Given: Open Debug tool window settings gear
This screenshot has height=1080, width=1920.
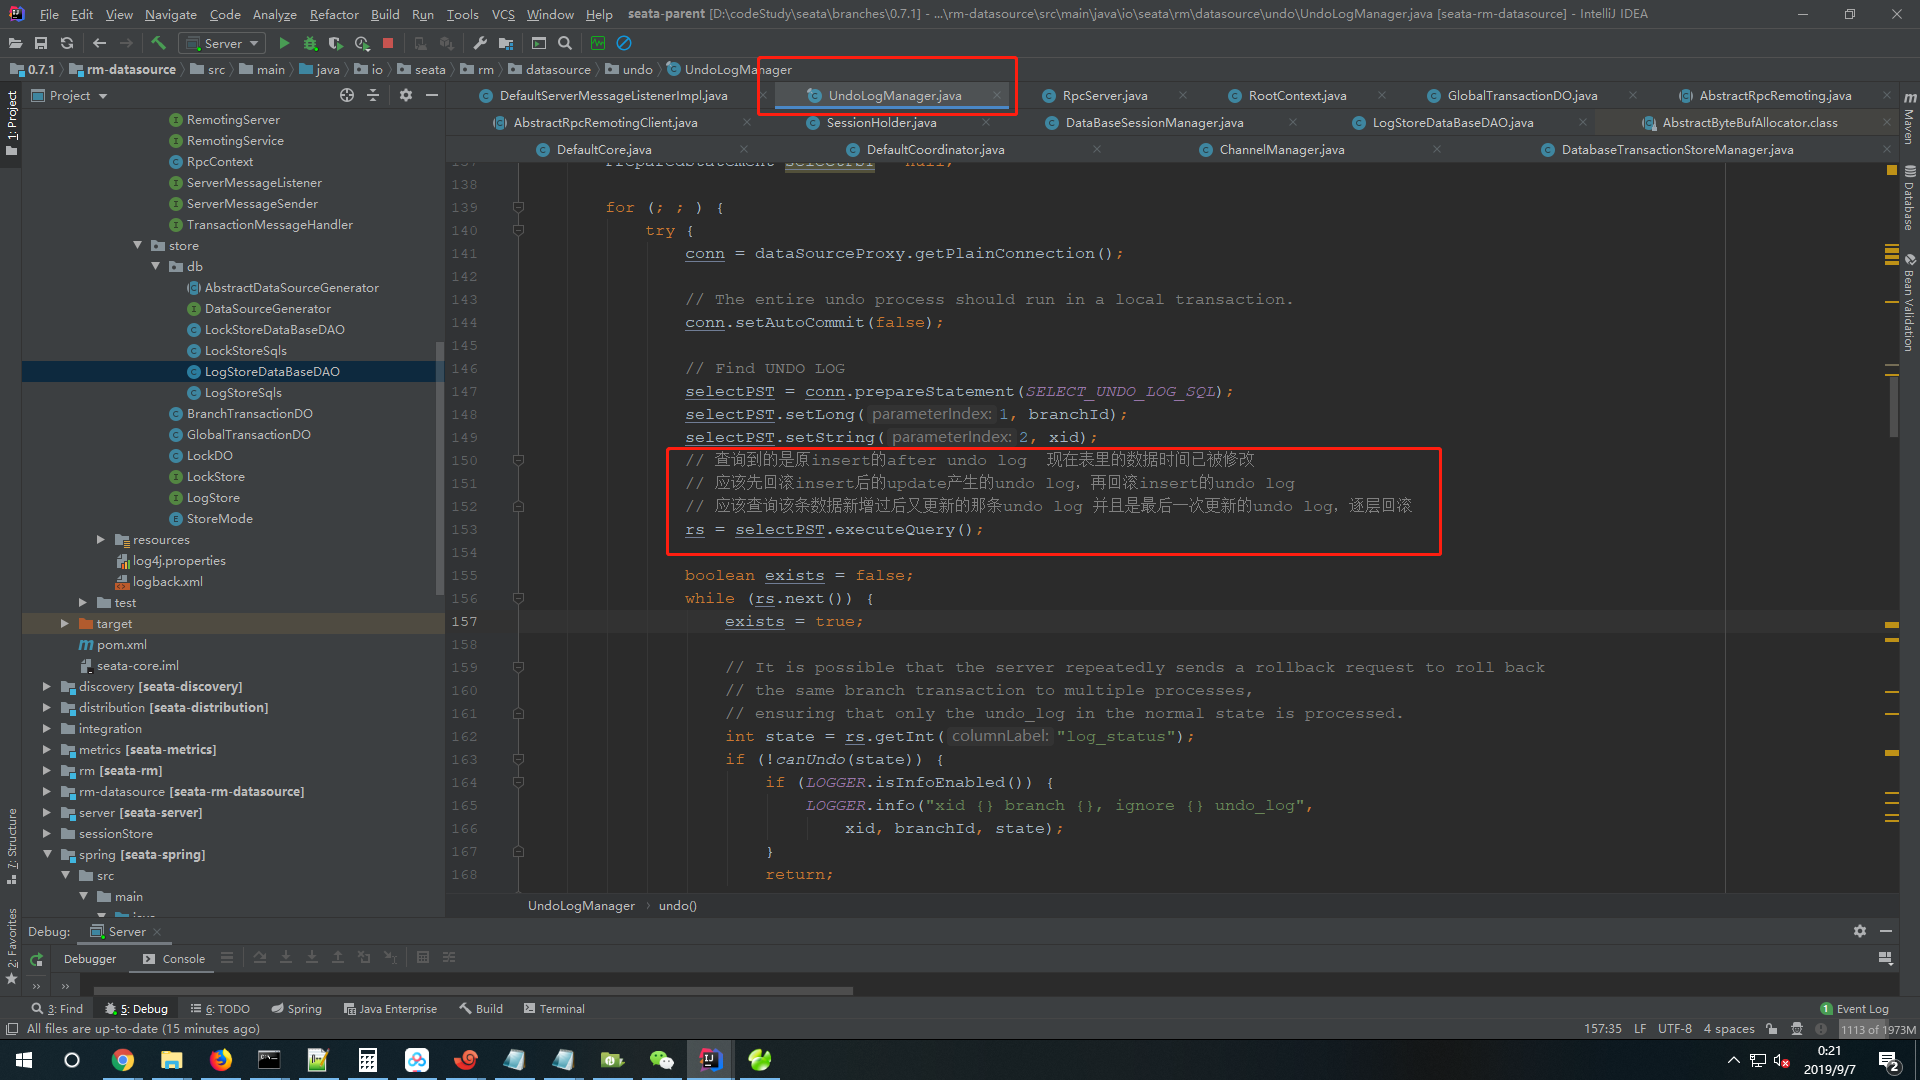Looking at the screenshot, I should point(1859,931).
